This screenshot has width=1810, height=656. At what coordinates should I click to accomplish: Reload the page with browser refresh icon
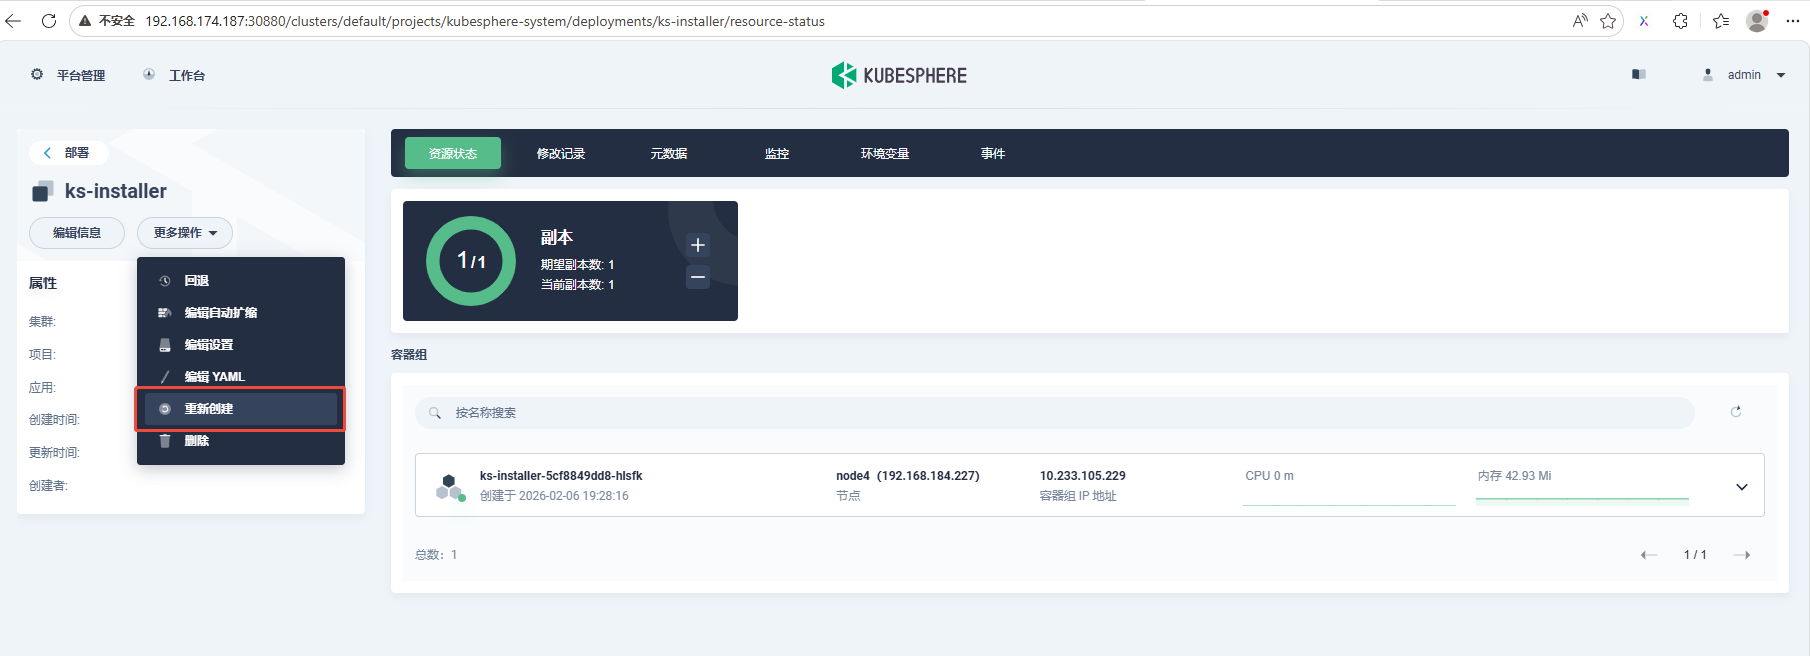(48, 21)
